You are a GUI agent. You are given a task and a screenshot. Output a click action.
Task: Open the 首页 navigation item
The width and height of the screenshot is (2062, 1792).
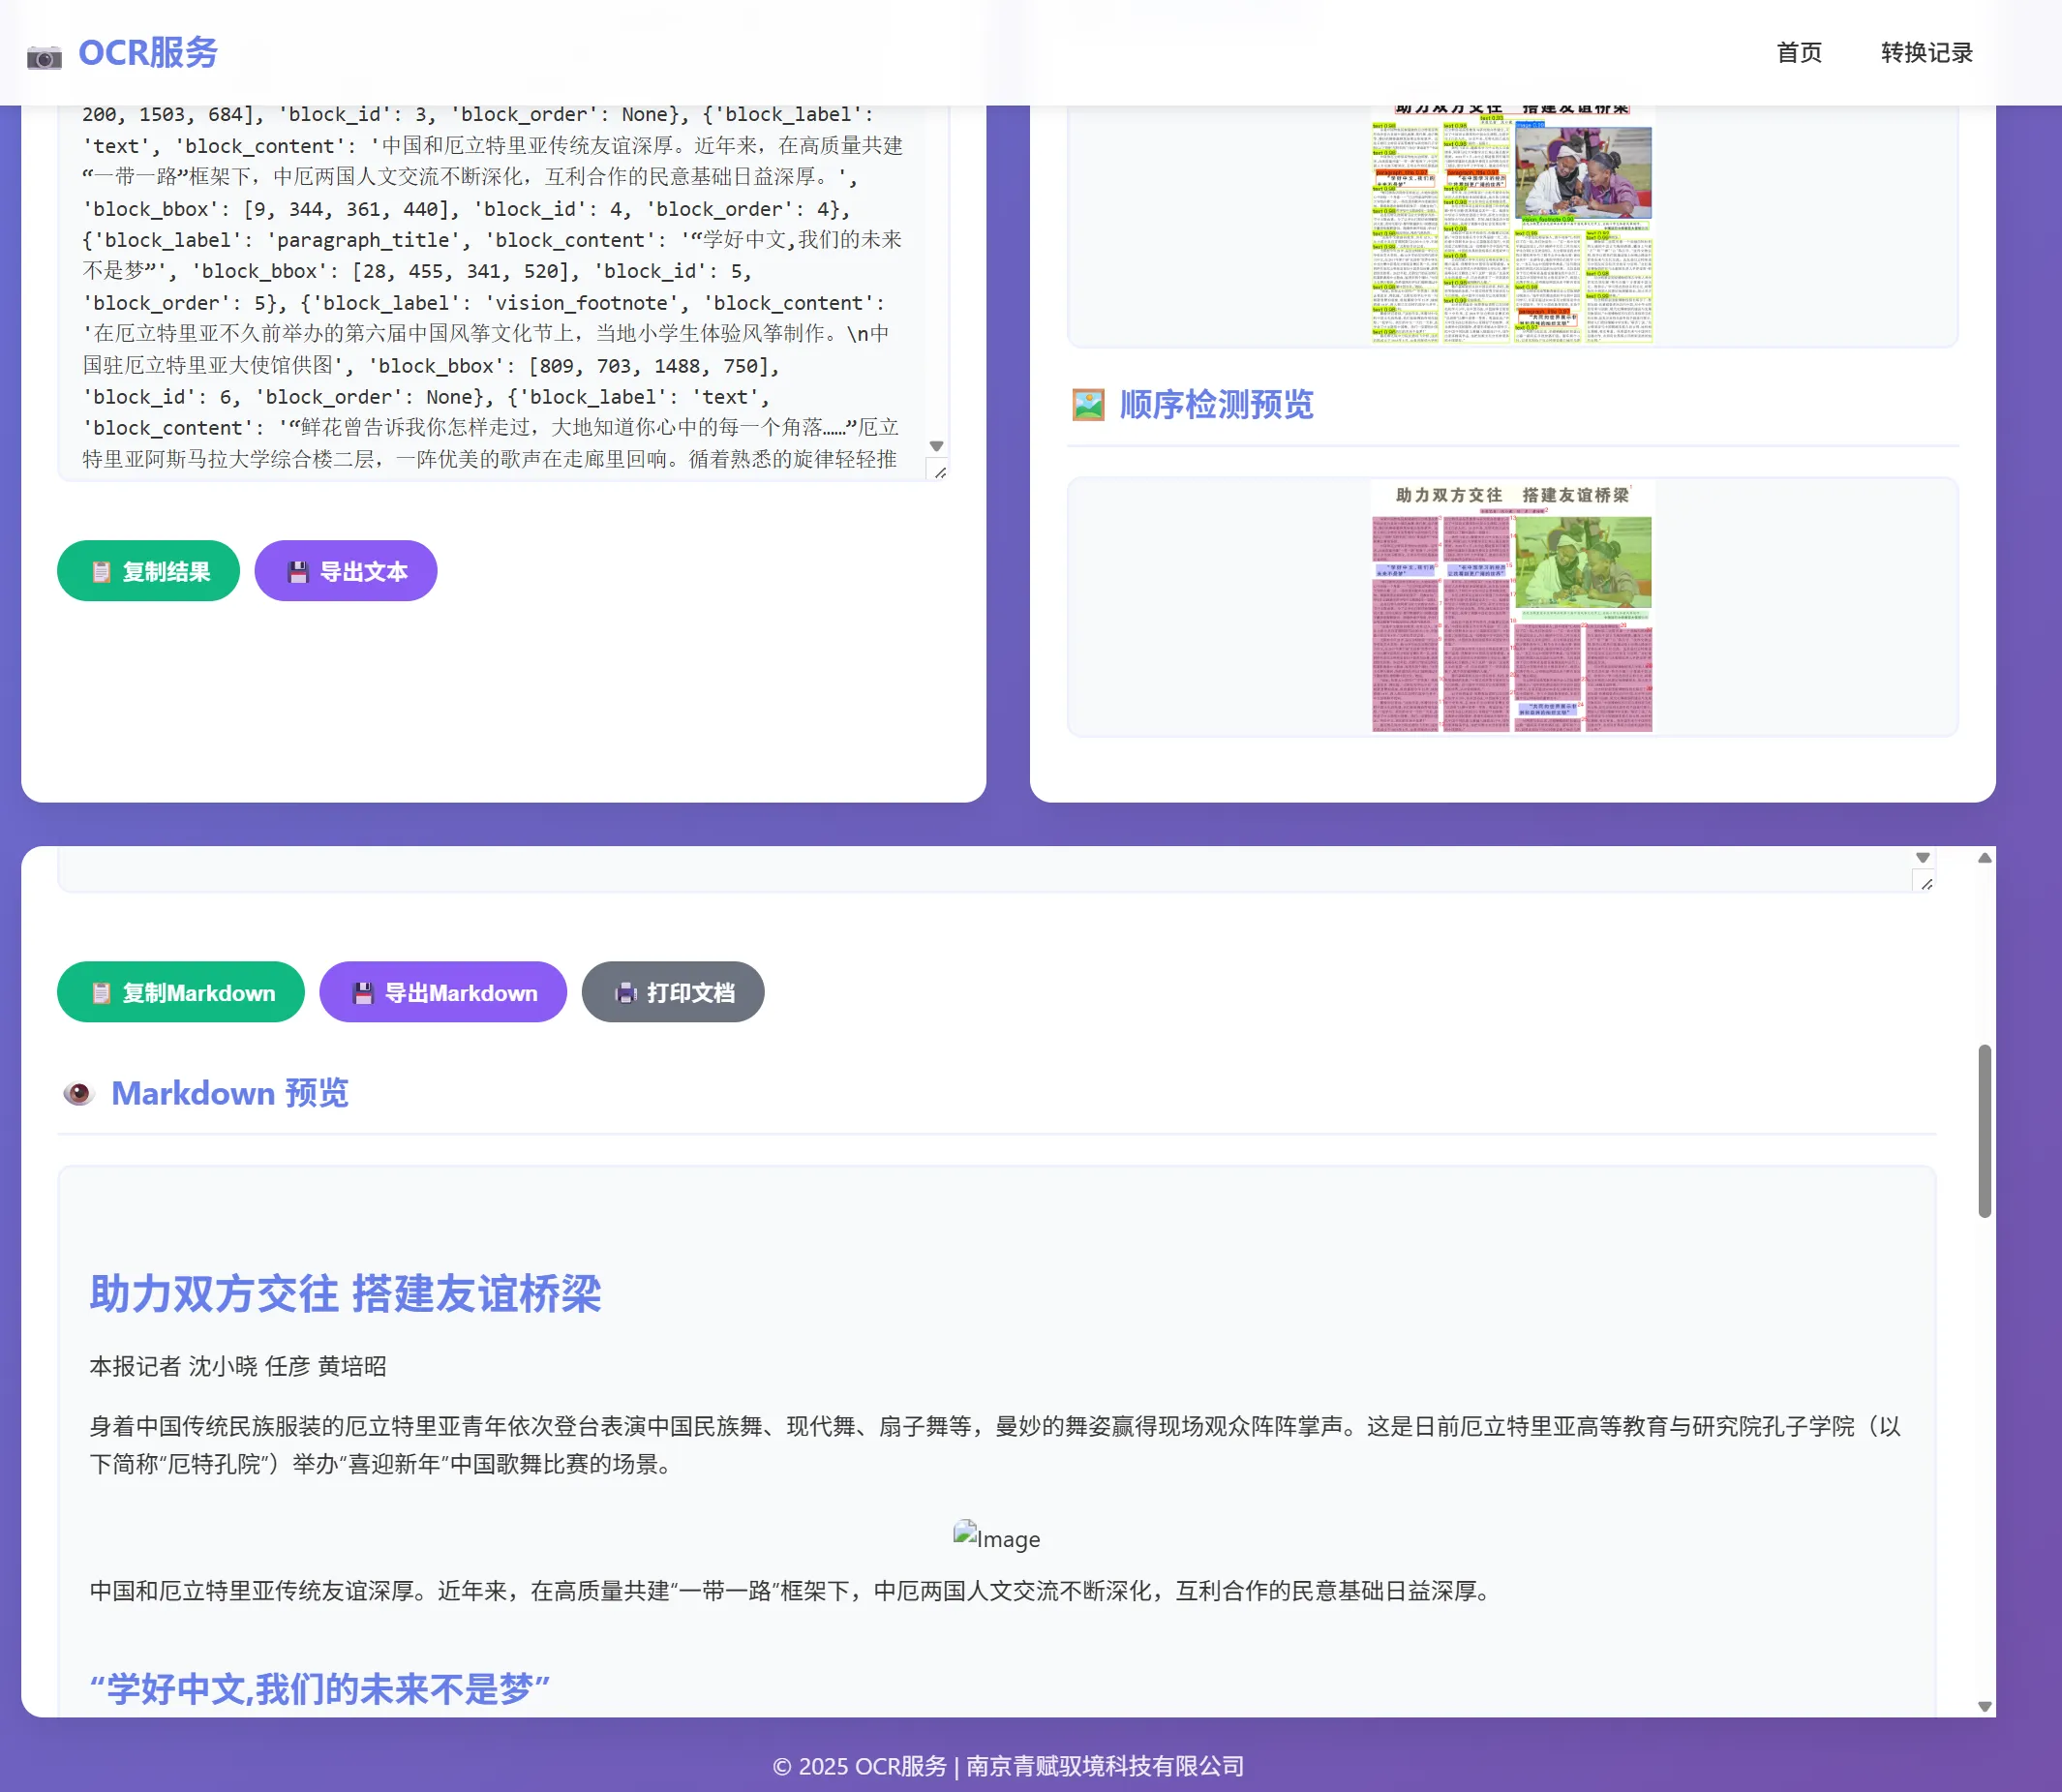coord(1798,53)
